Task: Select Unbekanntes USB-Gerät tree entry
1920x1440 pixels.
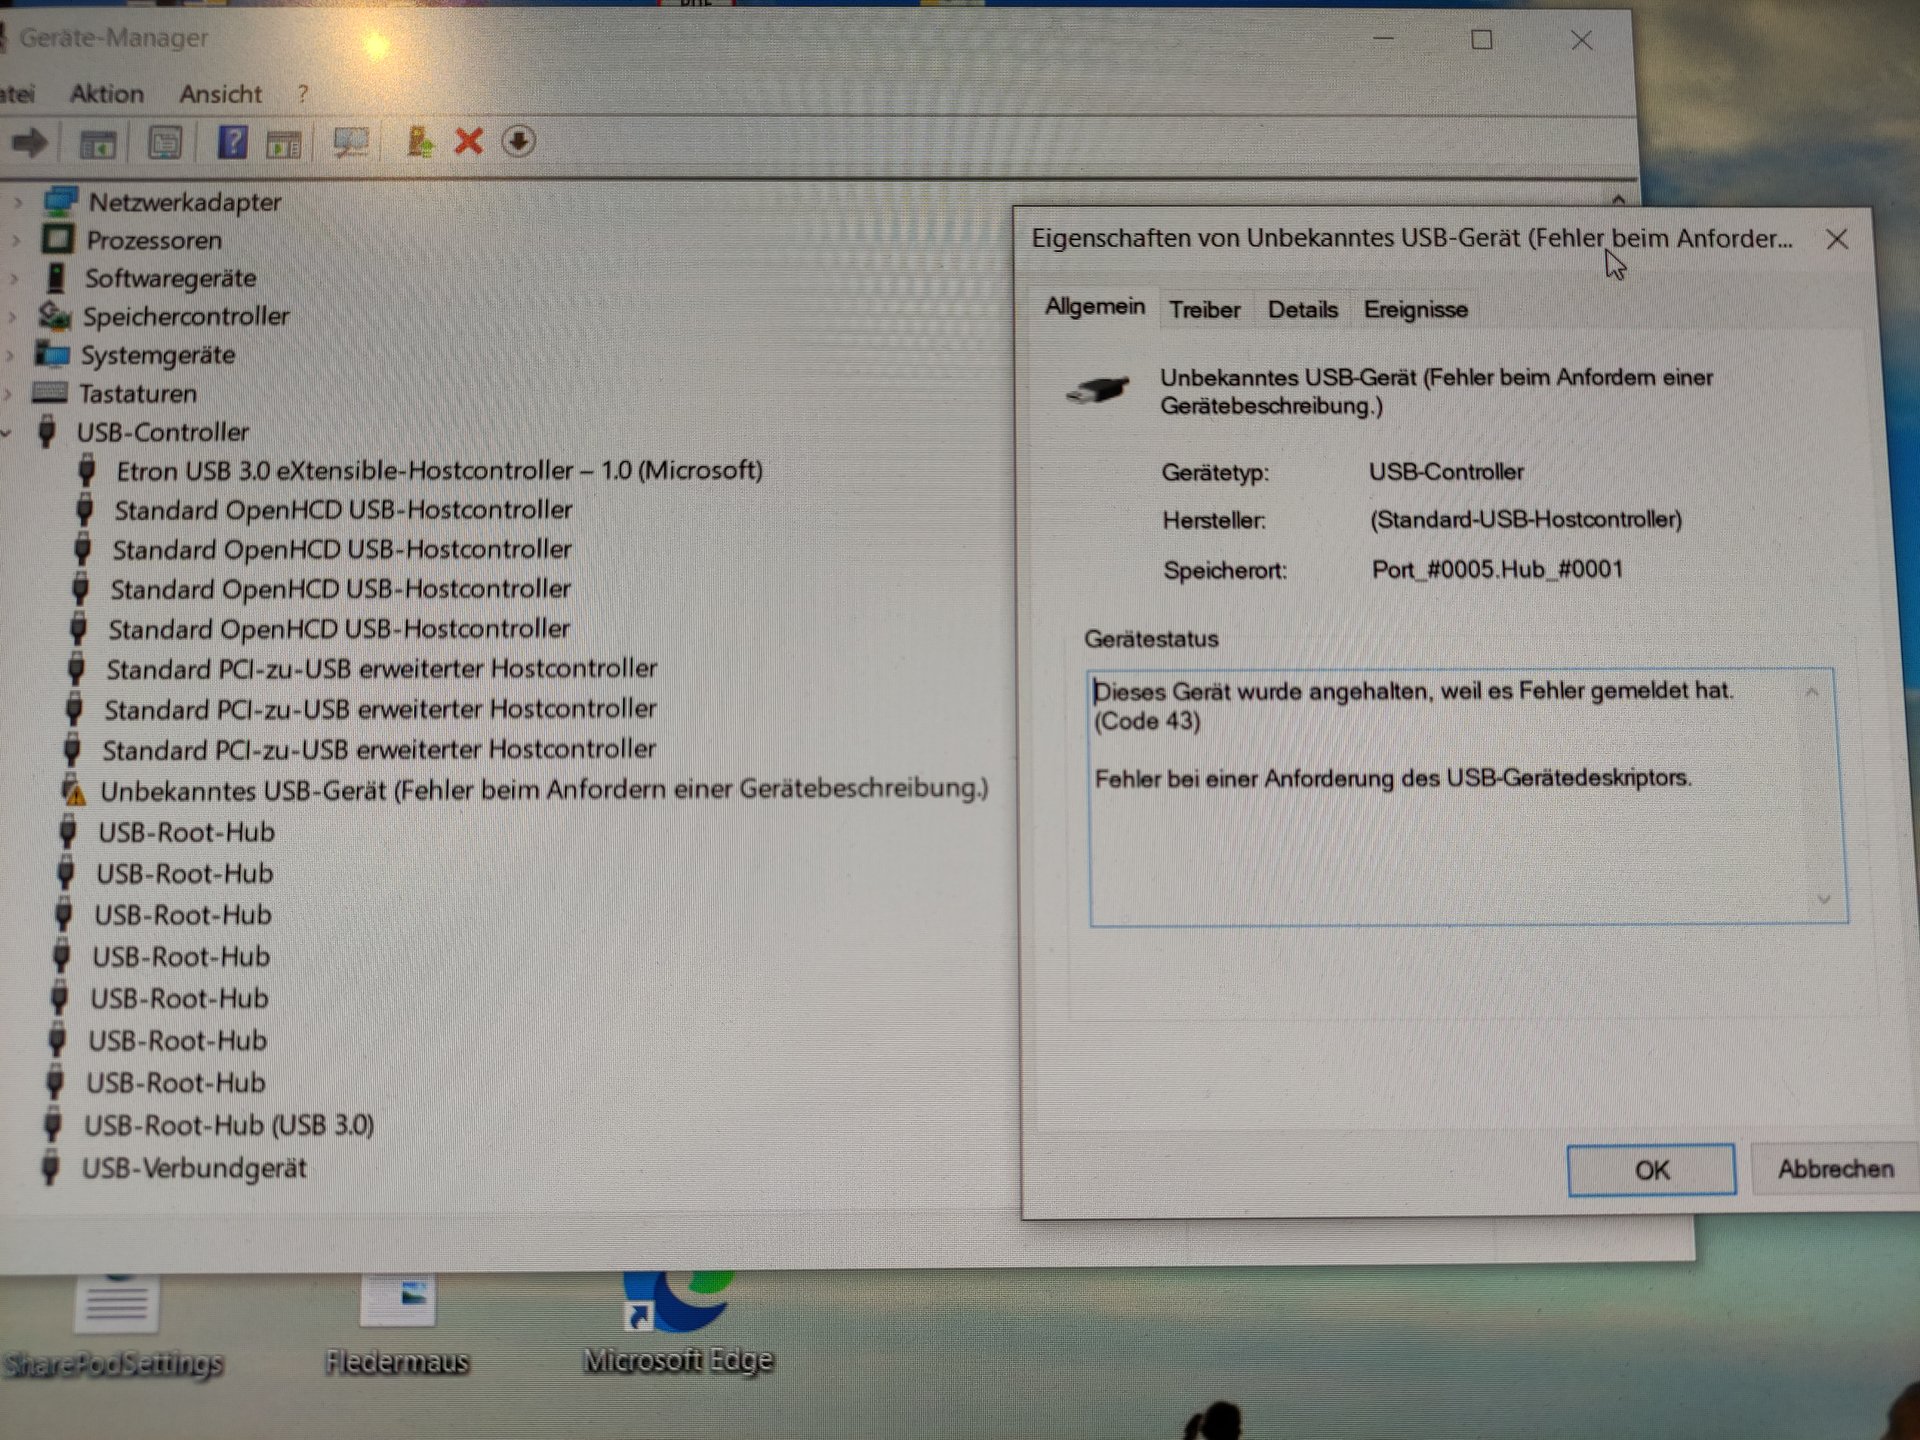Action: point(543,790)
